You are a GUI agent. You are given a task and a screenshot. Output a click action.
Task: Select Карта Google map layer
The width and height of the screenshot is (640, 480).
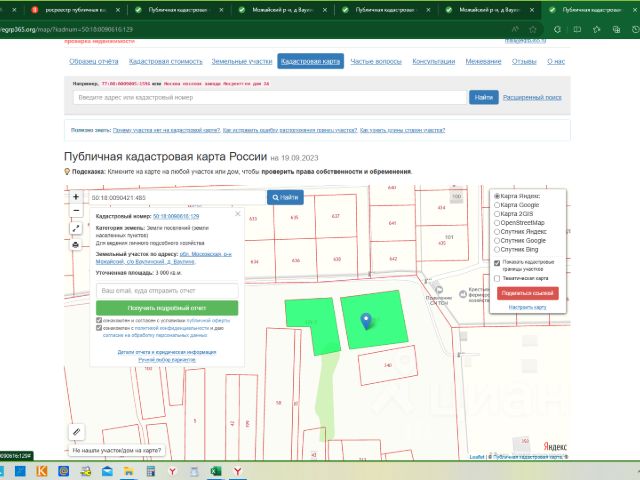497,205
